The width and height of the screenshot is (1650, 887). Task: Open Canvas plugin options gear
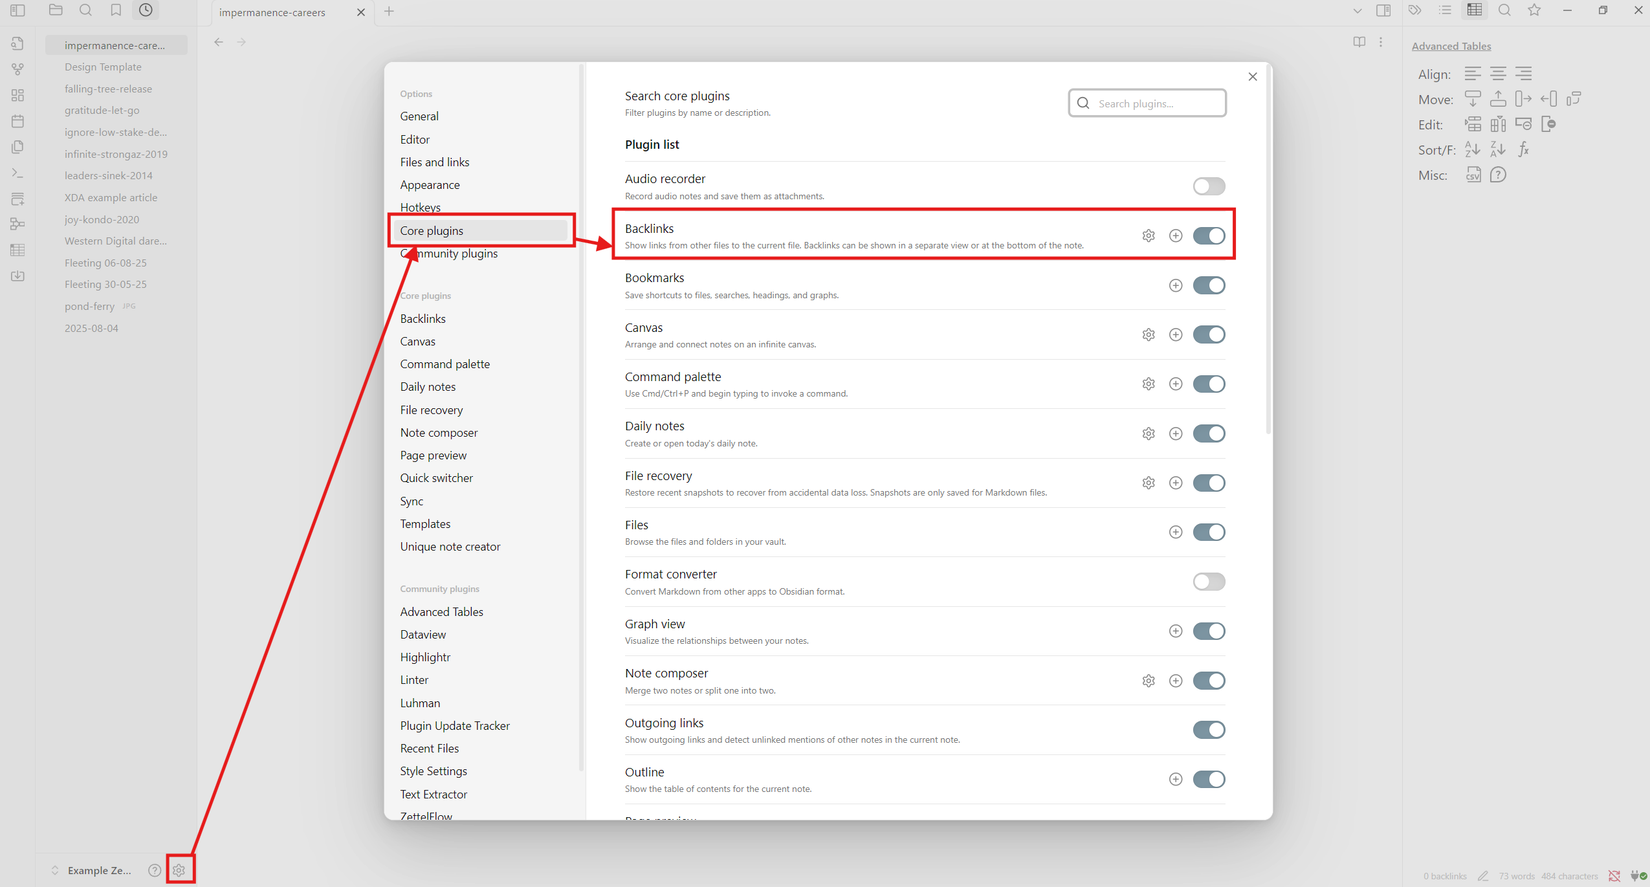pyautogui.click(x=1148, y=335)
